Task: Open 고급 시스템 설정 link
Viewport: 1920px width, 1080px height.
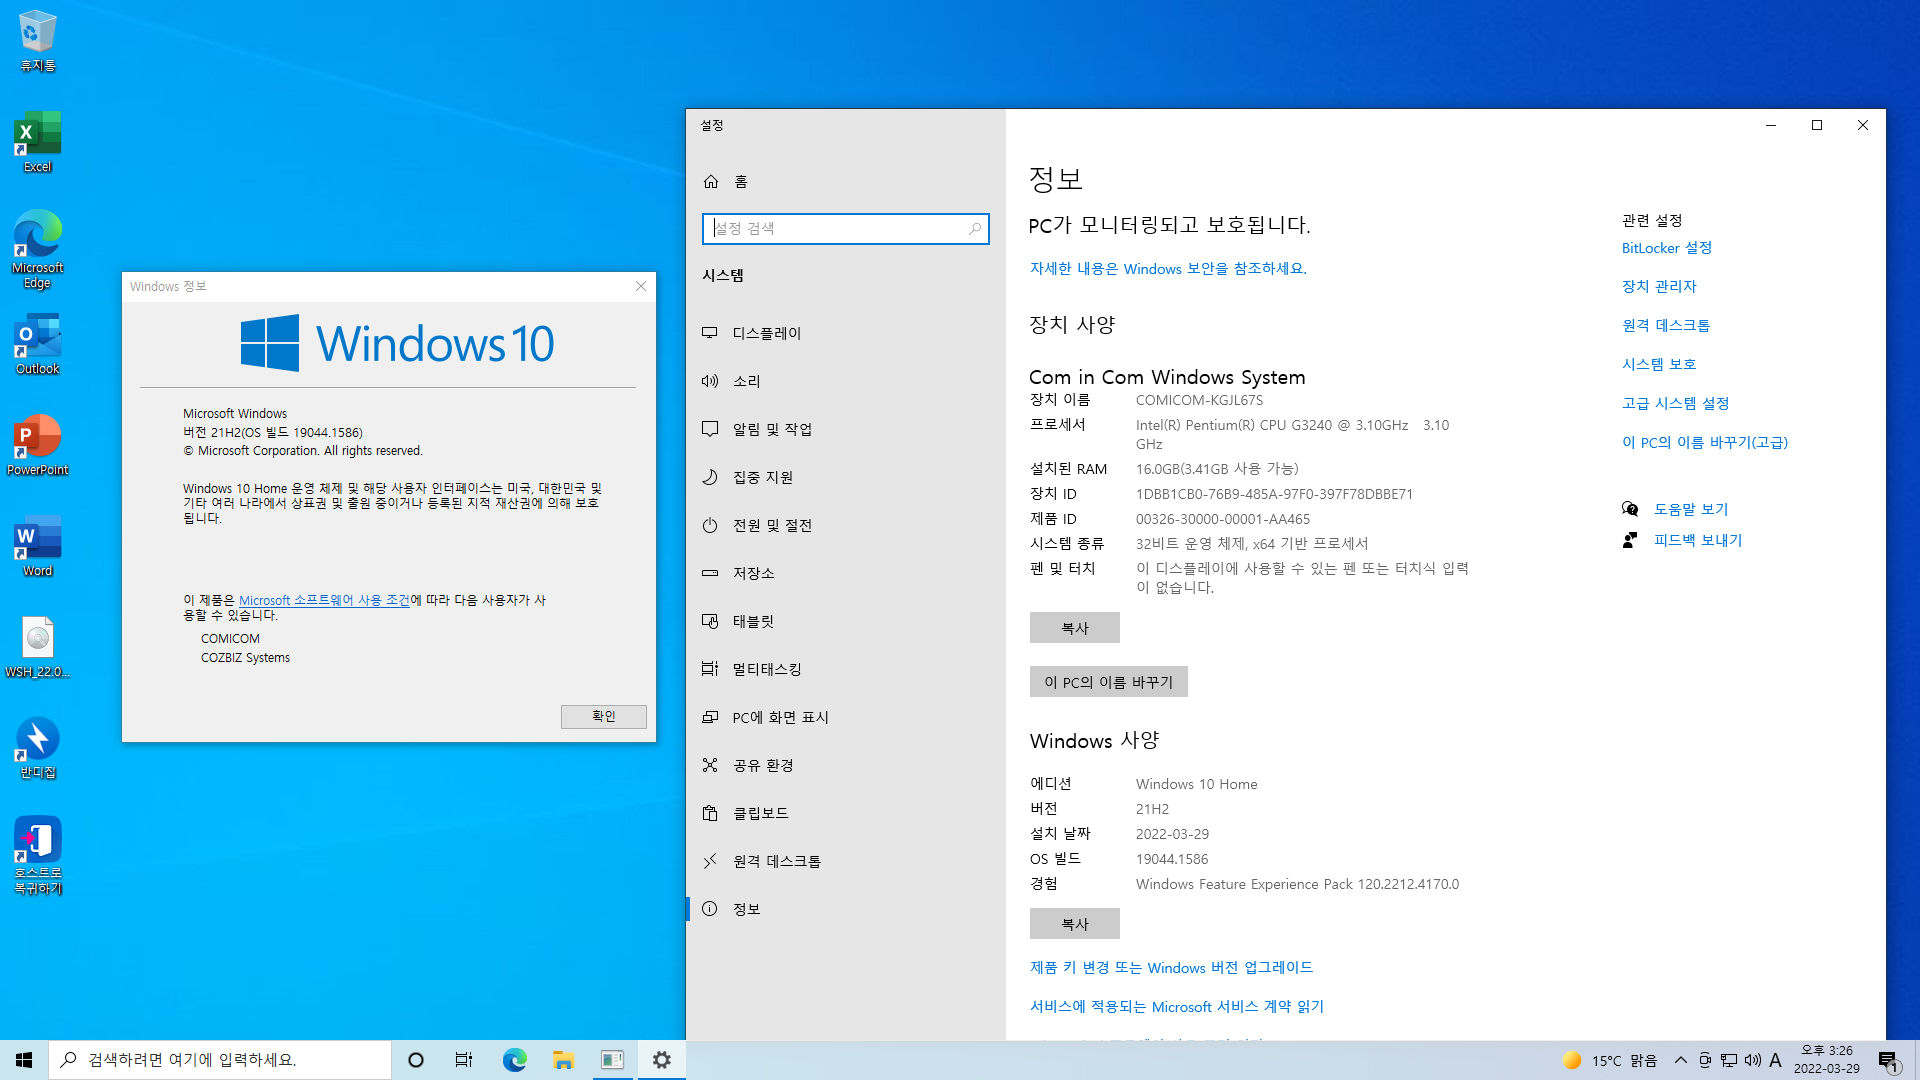Action: point(1676,404)
